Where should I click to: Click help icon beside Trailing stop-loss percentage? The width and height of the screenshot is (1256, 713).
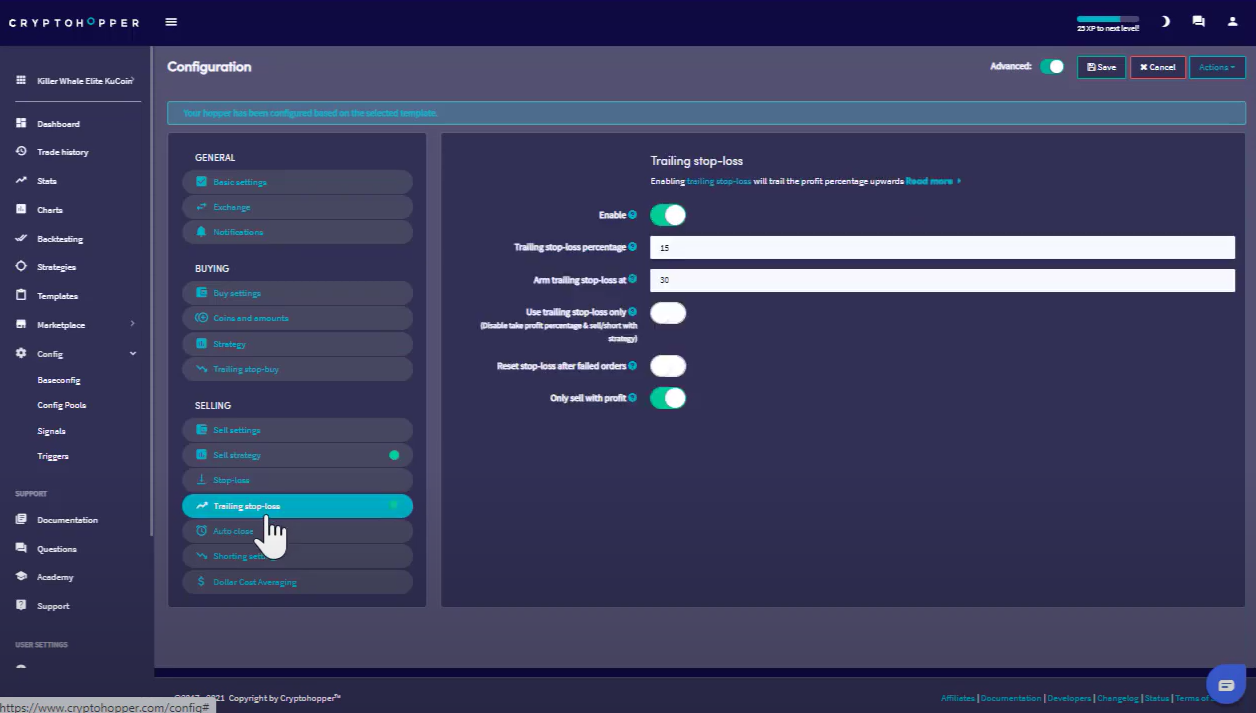633,247
